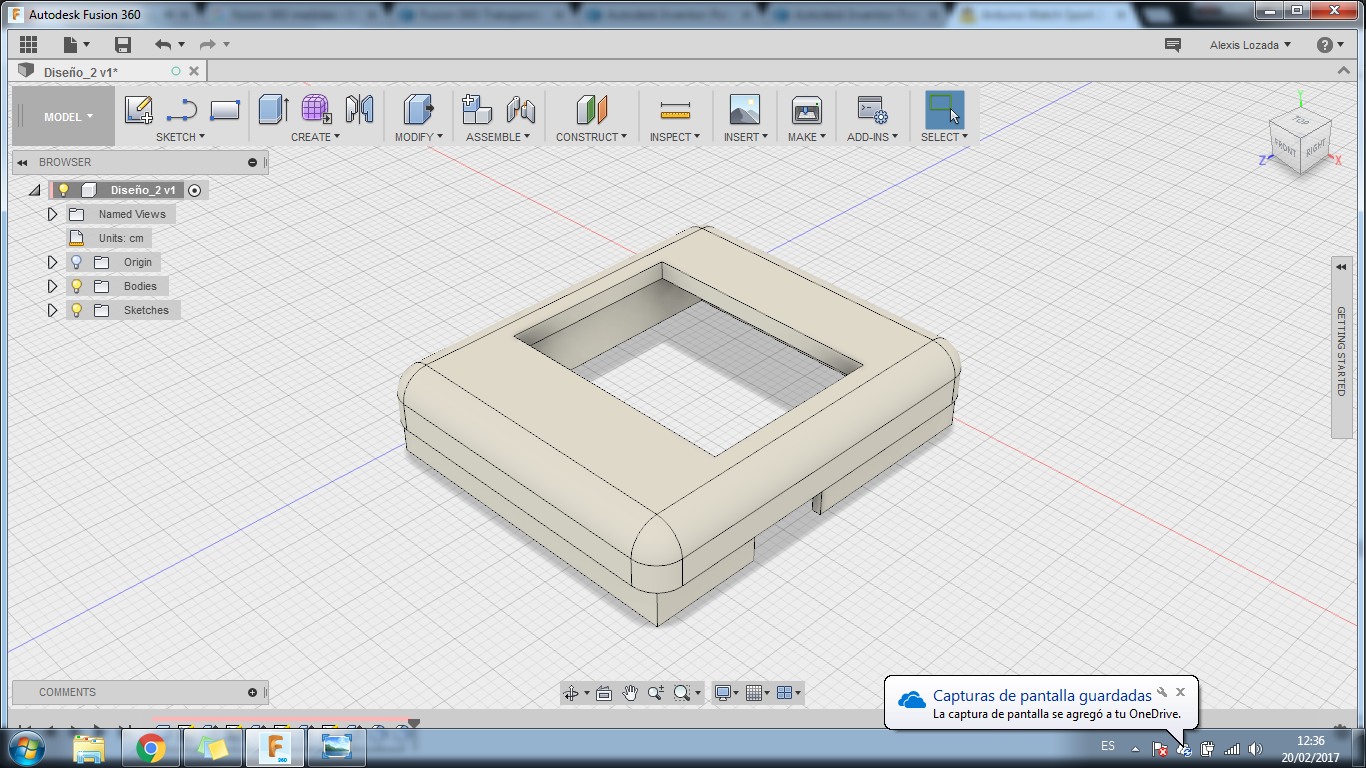Hide the Bodies folder via its lightbulb
Viewport: 1366px width, 768px height.
pos(76,286)
